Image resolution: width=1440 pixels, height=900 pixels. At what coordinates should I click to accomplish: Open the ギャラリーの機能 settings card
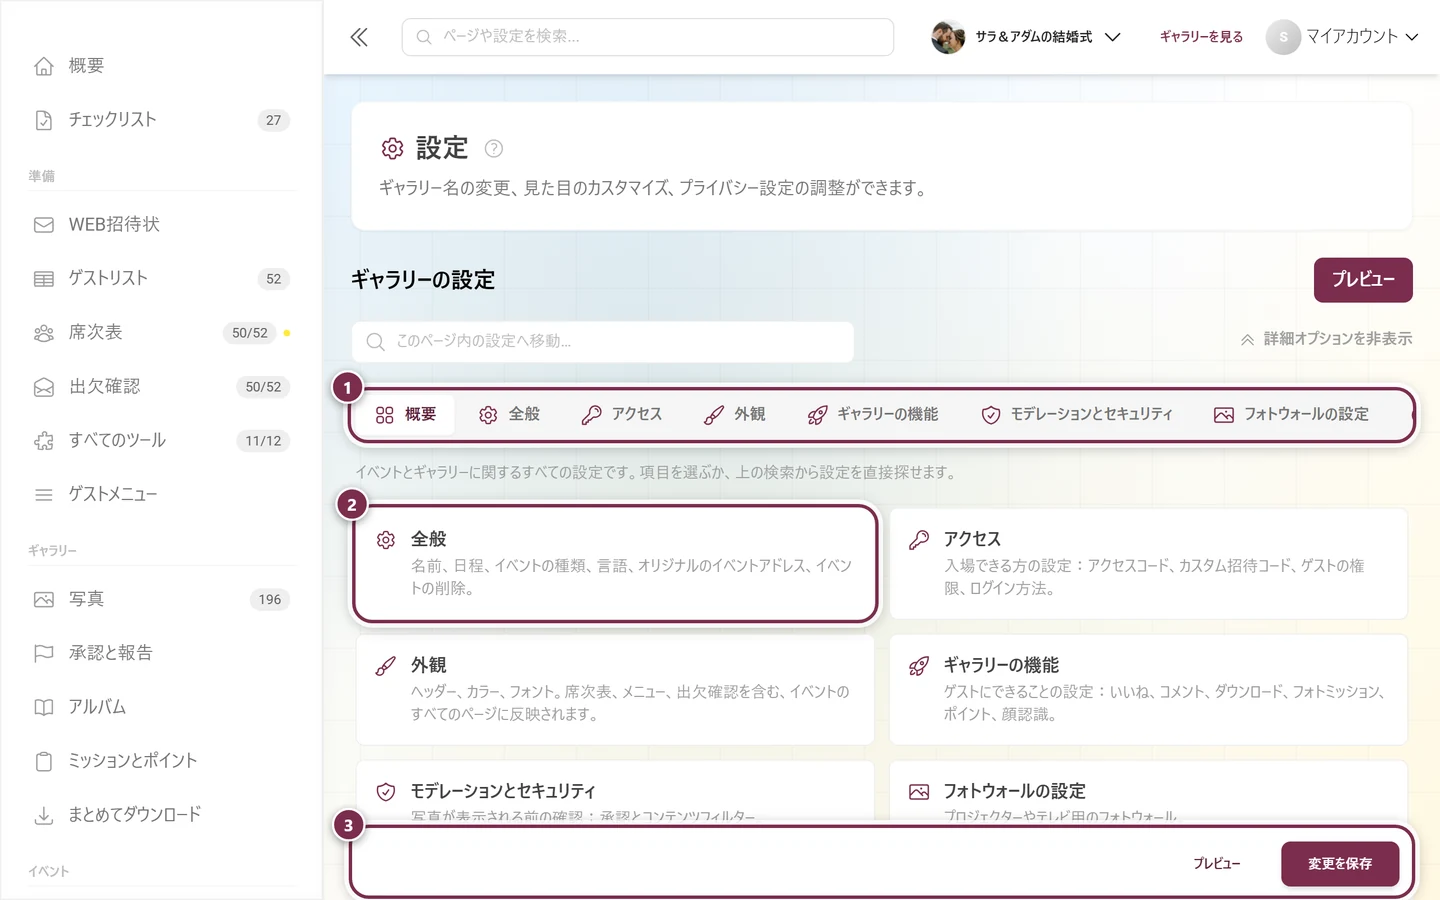tap(1149, 690)
